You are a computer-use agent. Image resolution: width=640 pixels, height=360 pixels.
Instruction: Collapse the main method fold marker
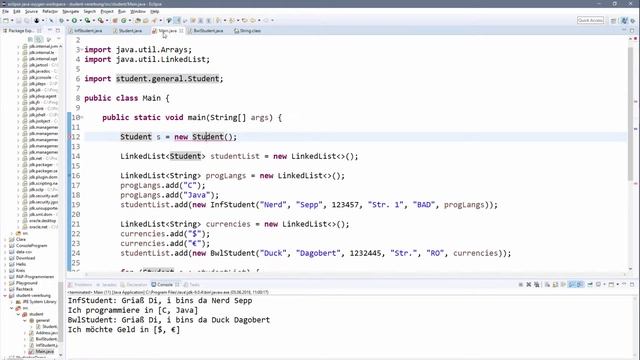[x=82, y=118]
